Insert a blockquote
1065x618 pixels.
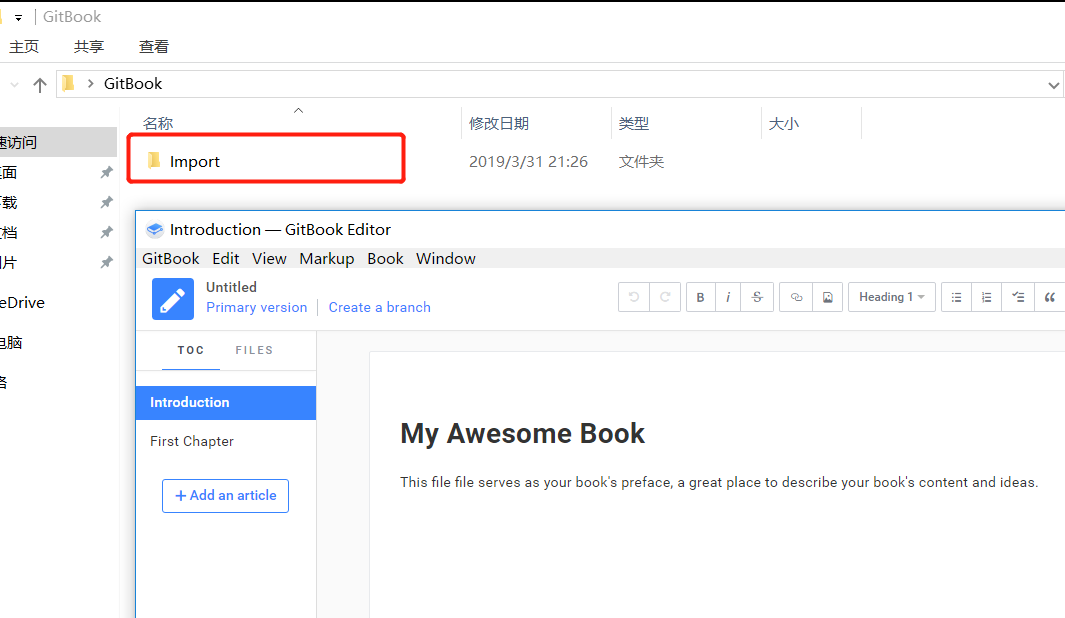(x=1049, y=297)
